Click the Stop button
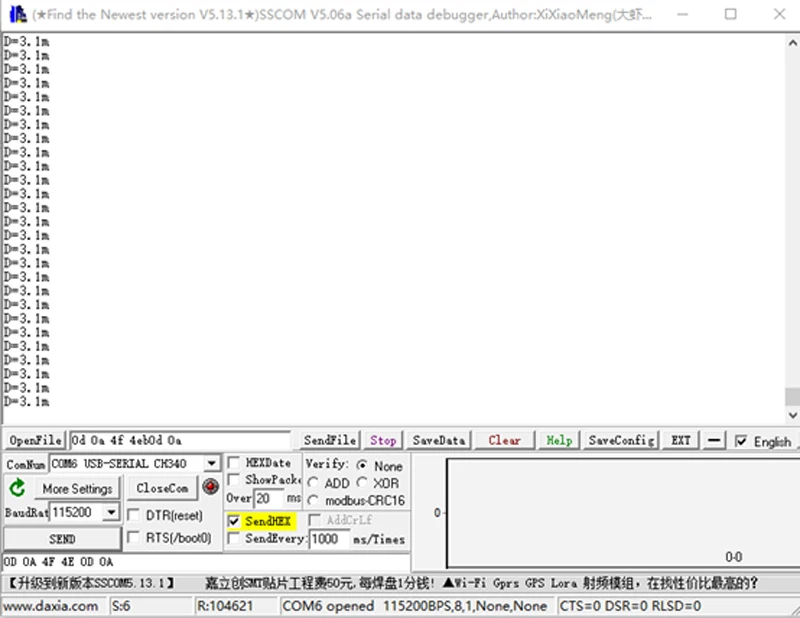The height and width of the screenshot is (618, 800). pos(383,440)
